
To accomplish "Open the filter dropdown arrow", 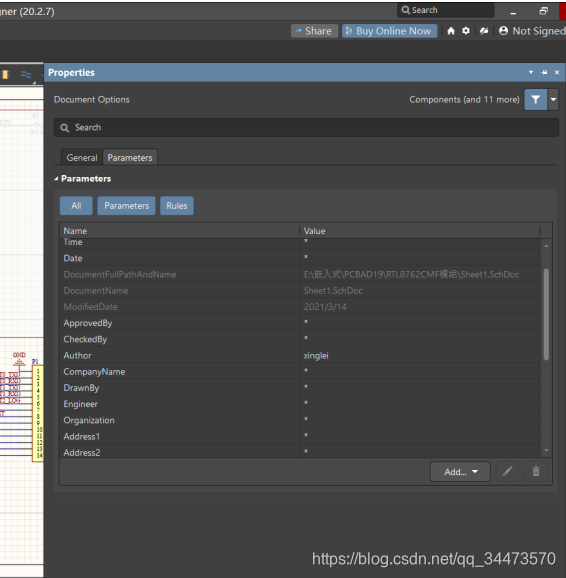I will tap(553, 100).
